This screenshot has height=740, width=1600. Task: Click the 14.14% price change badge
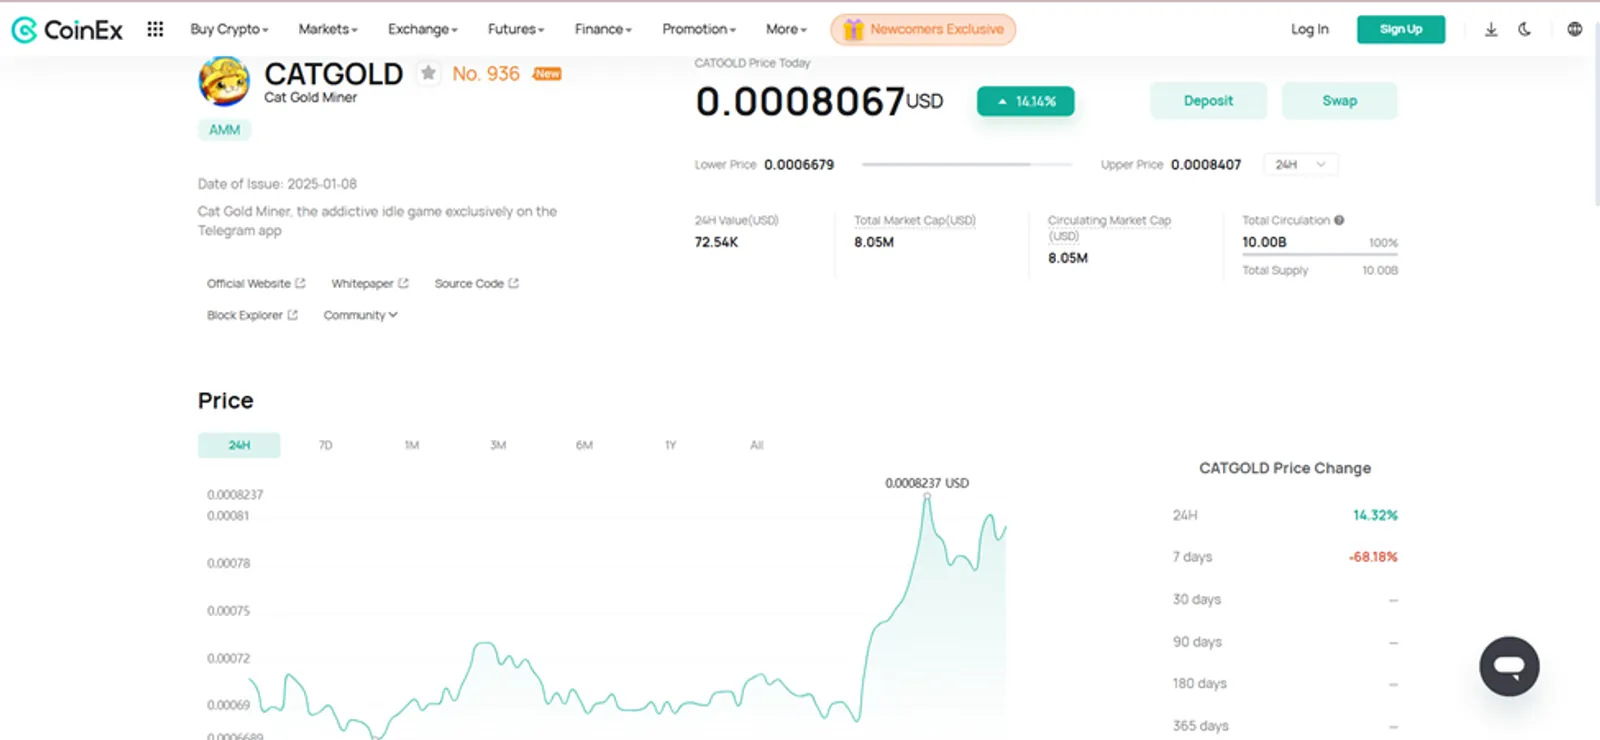click(x=1026, y=101)
